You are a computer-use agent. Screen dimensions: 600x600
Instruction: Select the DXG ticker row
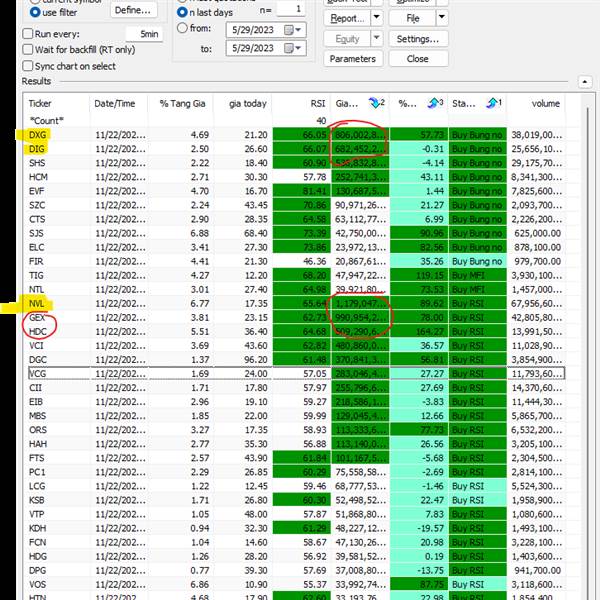[295, 135]
